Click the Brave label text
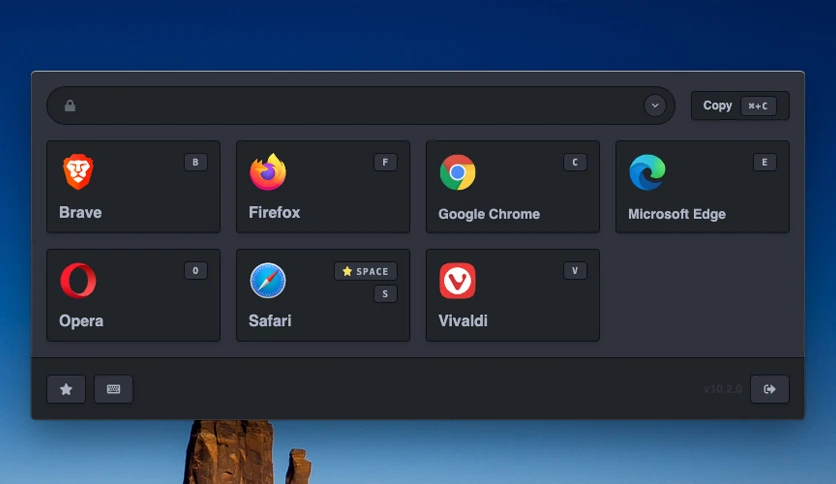The image size is (836, 484). (x=81, y=212)
